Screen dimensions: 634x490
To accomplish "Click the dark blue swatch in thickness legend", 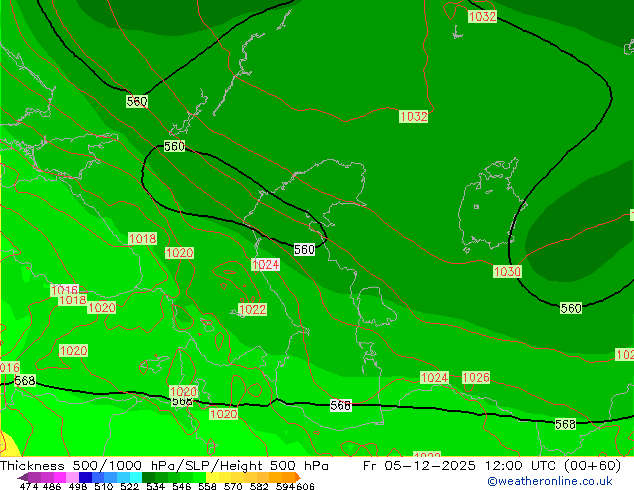I will point(85,477).
